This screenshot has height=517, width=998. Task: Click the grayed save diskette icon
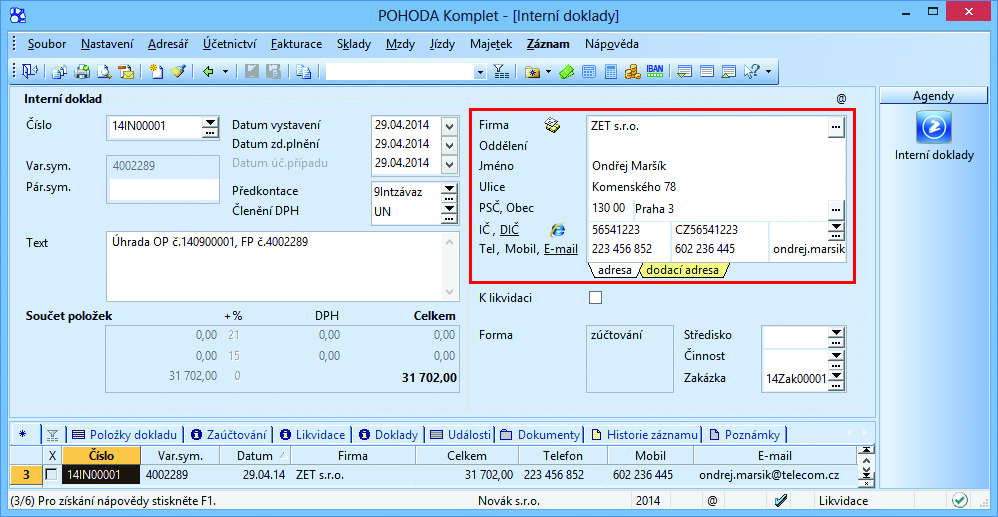point(252,72)
